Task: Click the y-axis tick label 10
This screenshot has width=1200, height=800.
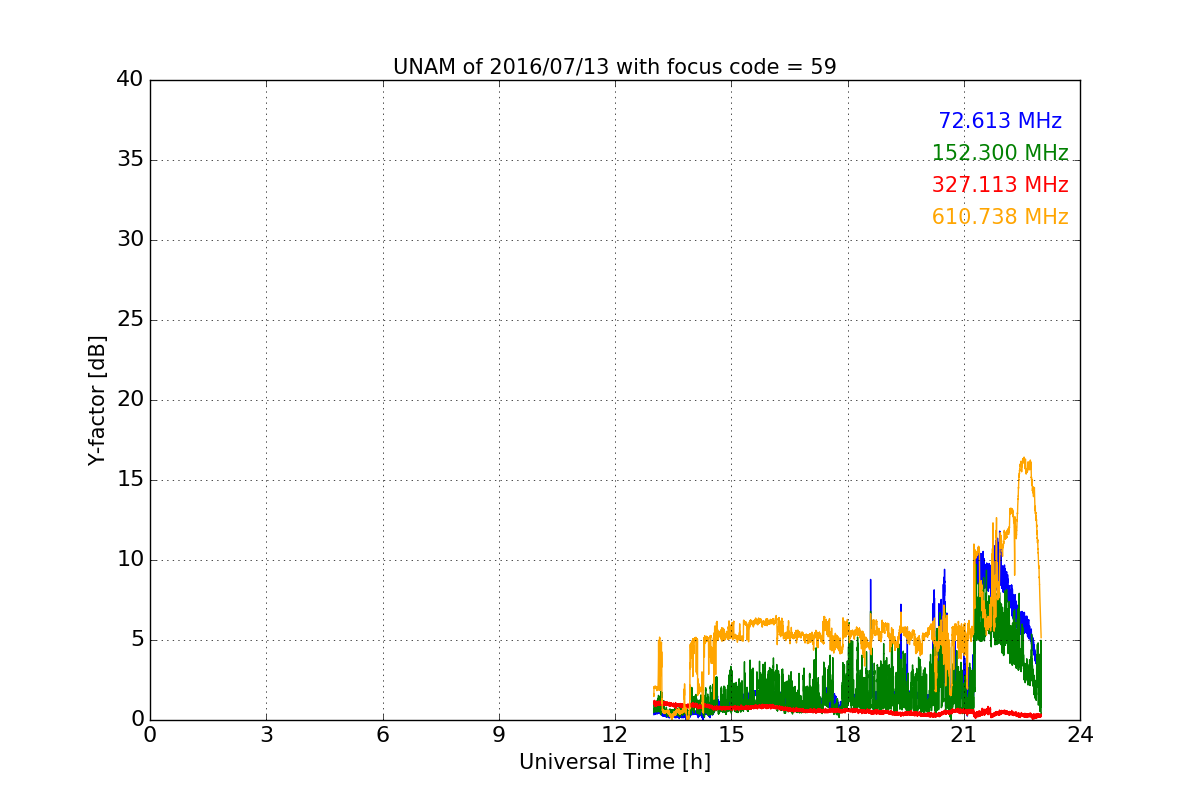Action: 130,560
